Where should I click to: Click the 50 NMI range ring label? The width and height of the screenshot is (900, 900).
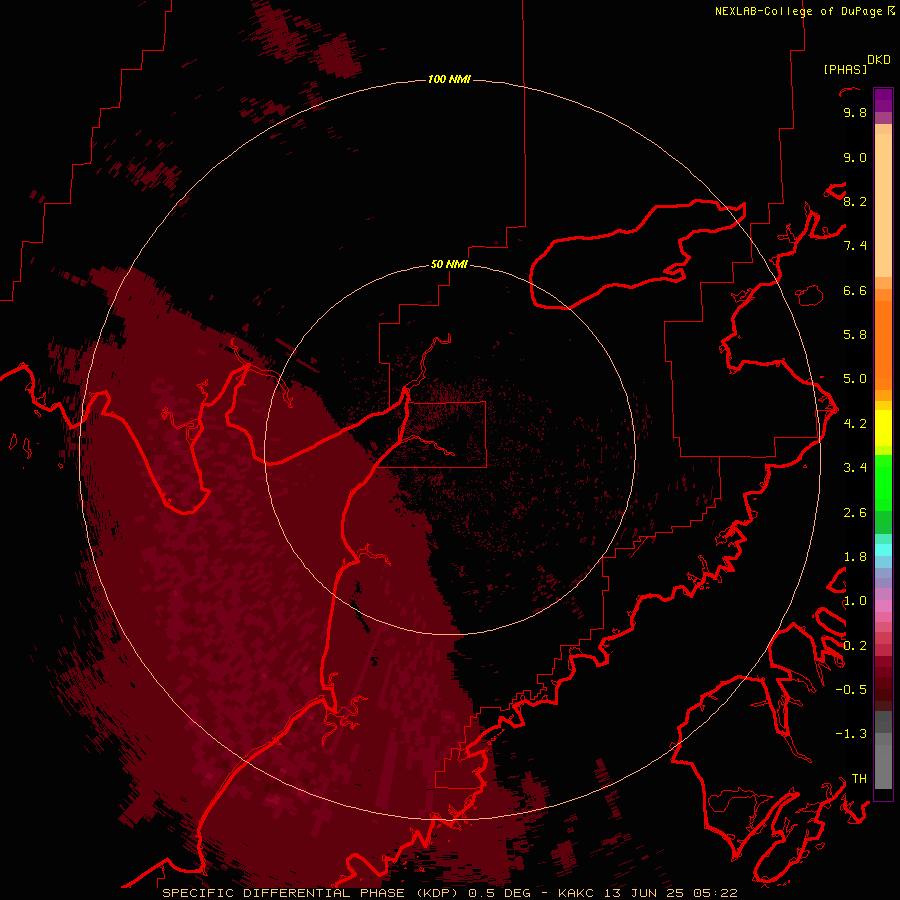click(x=449, y=264)
